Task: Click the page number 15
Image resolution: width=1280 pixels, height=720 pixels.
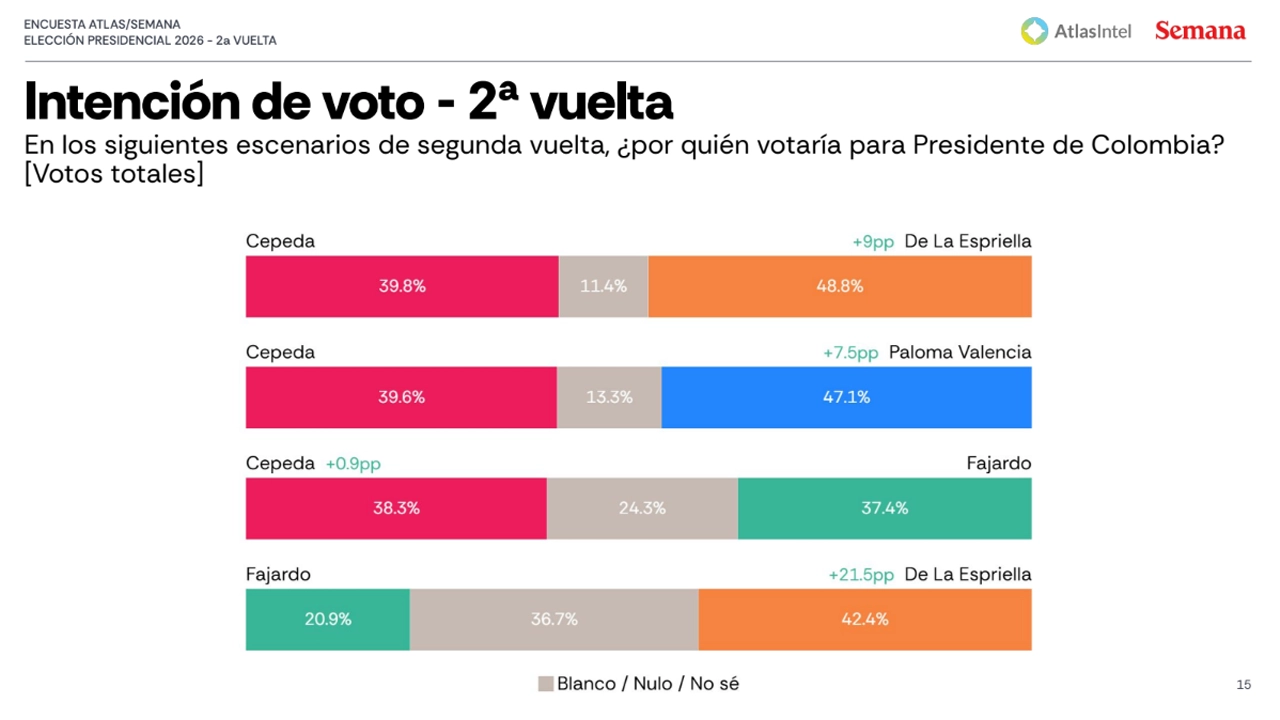Action: 1243,685
